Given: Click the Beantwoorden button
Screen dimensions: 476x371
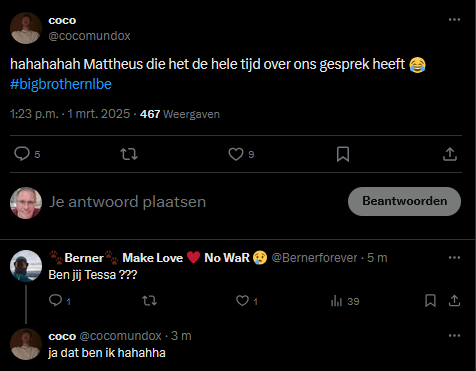Looking at the screenshot, I should pos(404,201).
